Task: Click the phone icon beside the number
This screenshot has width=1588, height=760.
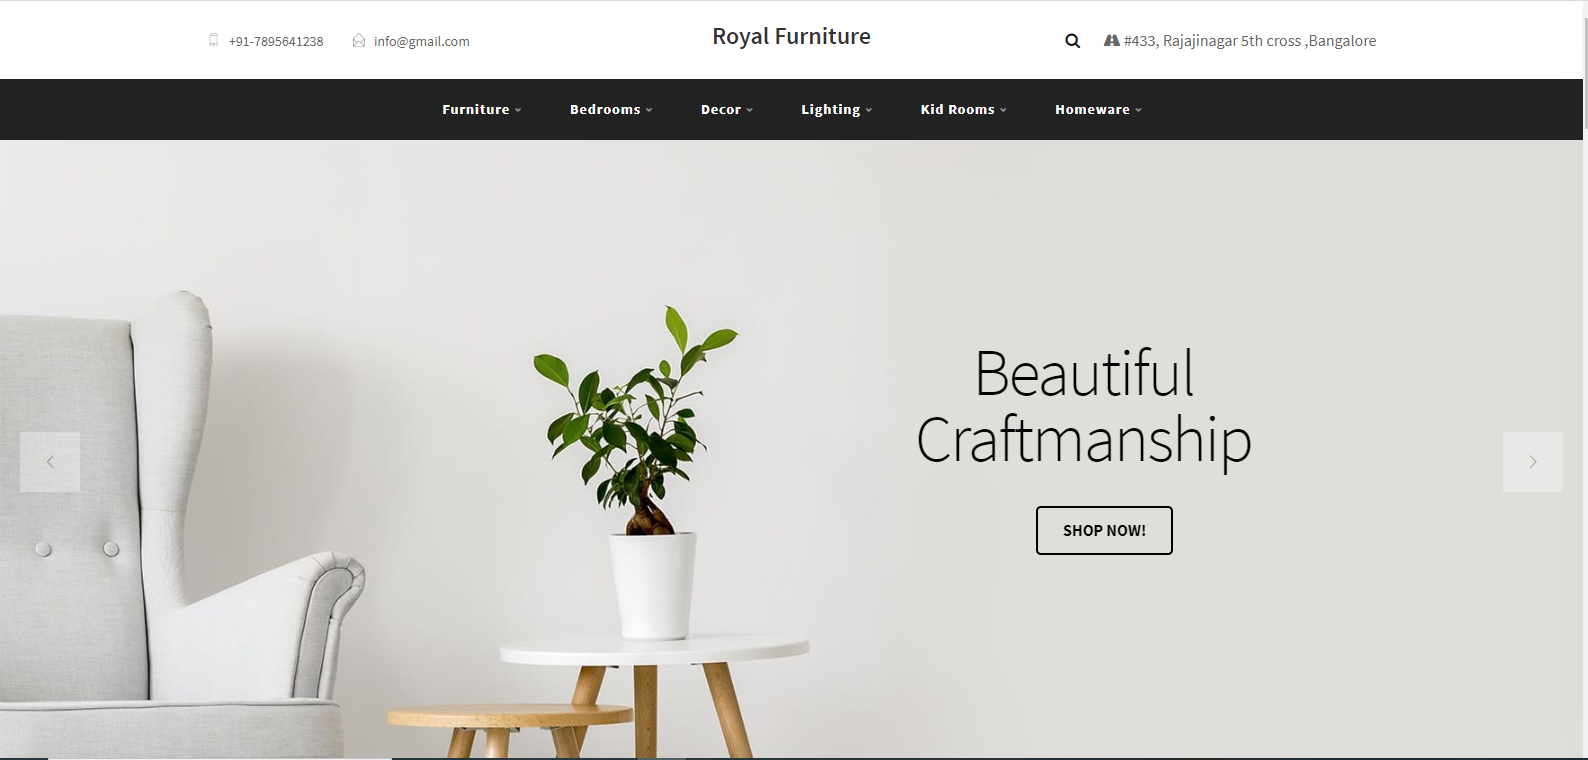Action: (x=213, y=40)
